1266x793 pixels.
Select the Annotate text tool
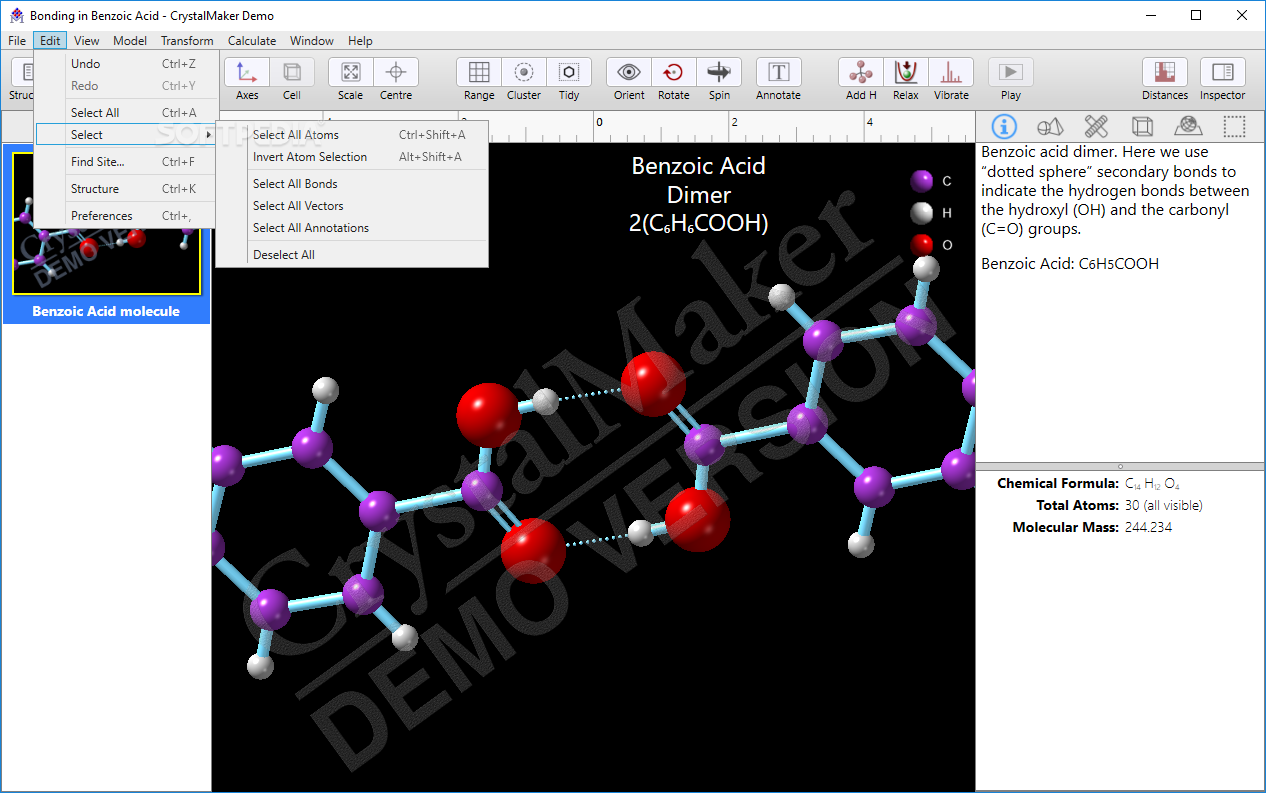pos(779,72)
